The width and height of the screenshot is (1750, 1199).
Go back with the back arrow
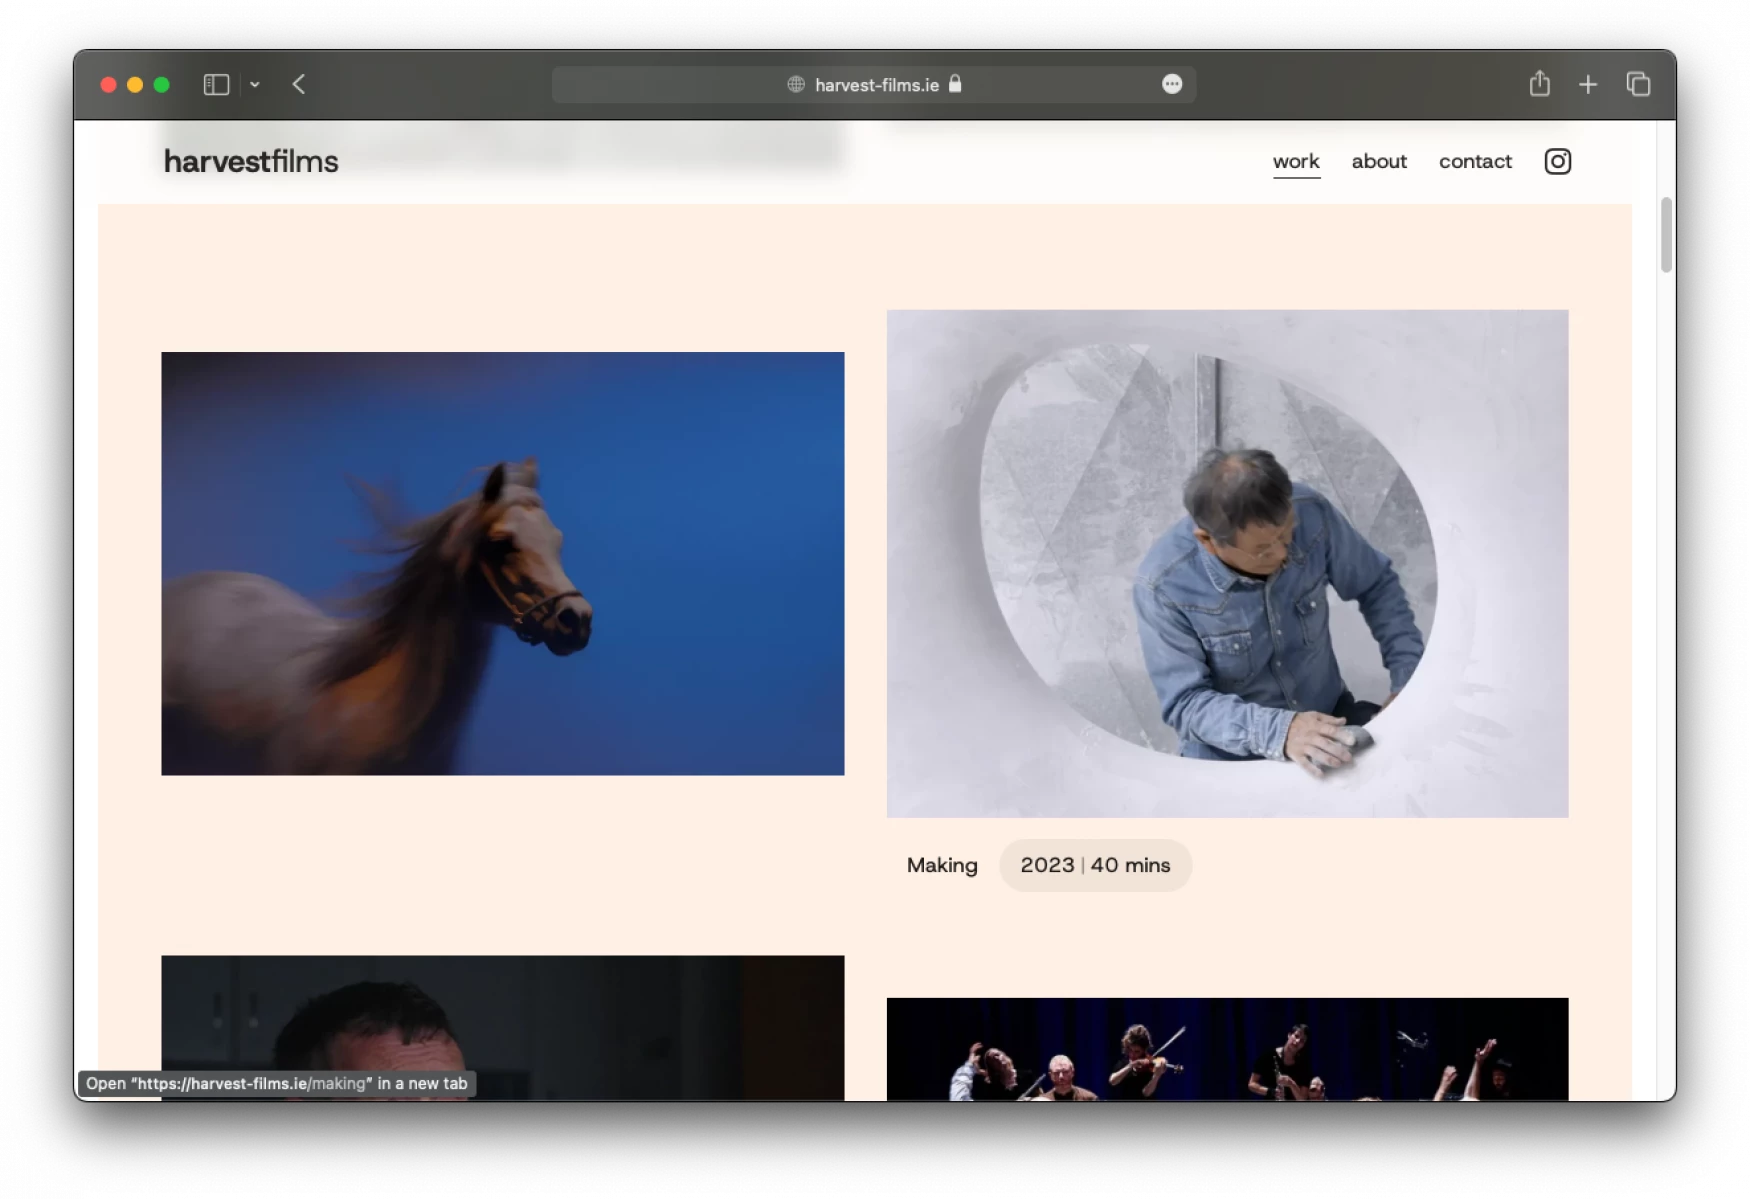coord(298,85)
